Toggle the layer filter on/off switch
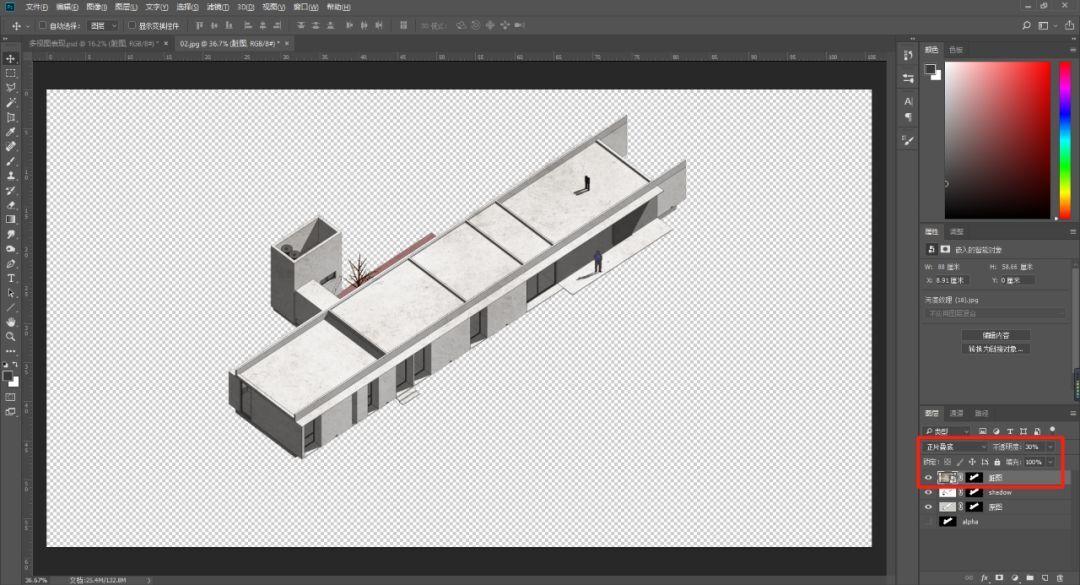1080x585 pixels. (x=1052, y=430)
